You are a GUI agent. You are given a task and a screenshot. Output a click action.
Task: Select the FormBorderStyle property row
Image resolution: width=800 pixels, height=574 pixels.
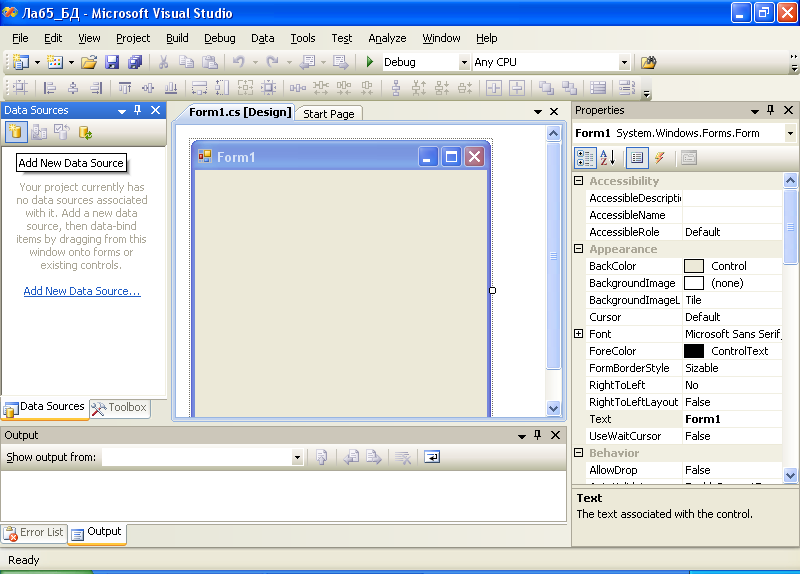tap(684, 368)
